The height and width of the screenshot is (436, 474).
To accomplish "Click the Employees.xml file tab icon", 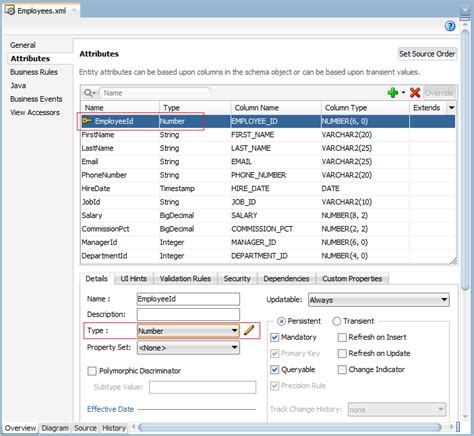I will (9, 10).
